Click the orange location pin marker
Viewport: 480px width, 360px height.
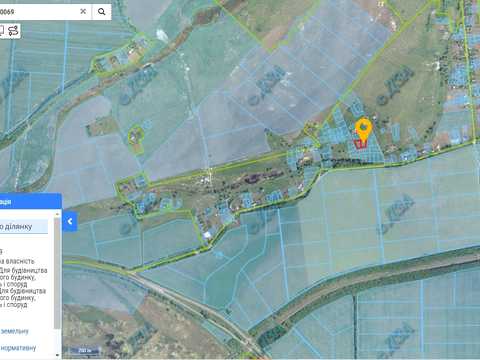[363, 129]
